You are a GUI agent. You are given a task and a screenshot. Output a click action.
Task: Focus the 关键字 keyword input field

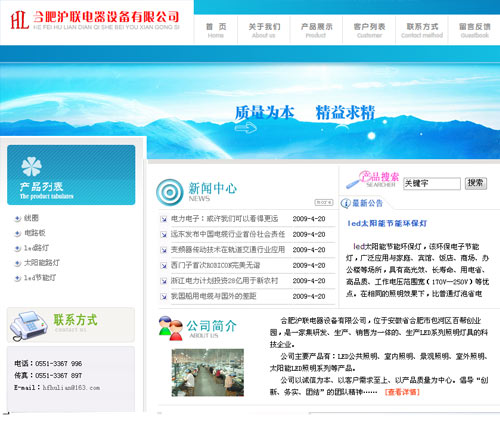click(x=432, y=183)
